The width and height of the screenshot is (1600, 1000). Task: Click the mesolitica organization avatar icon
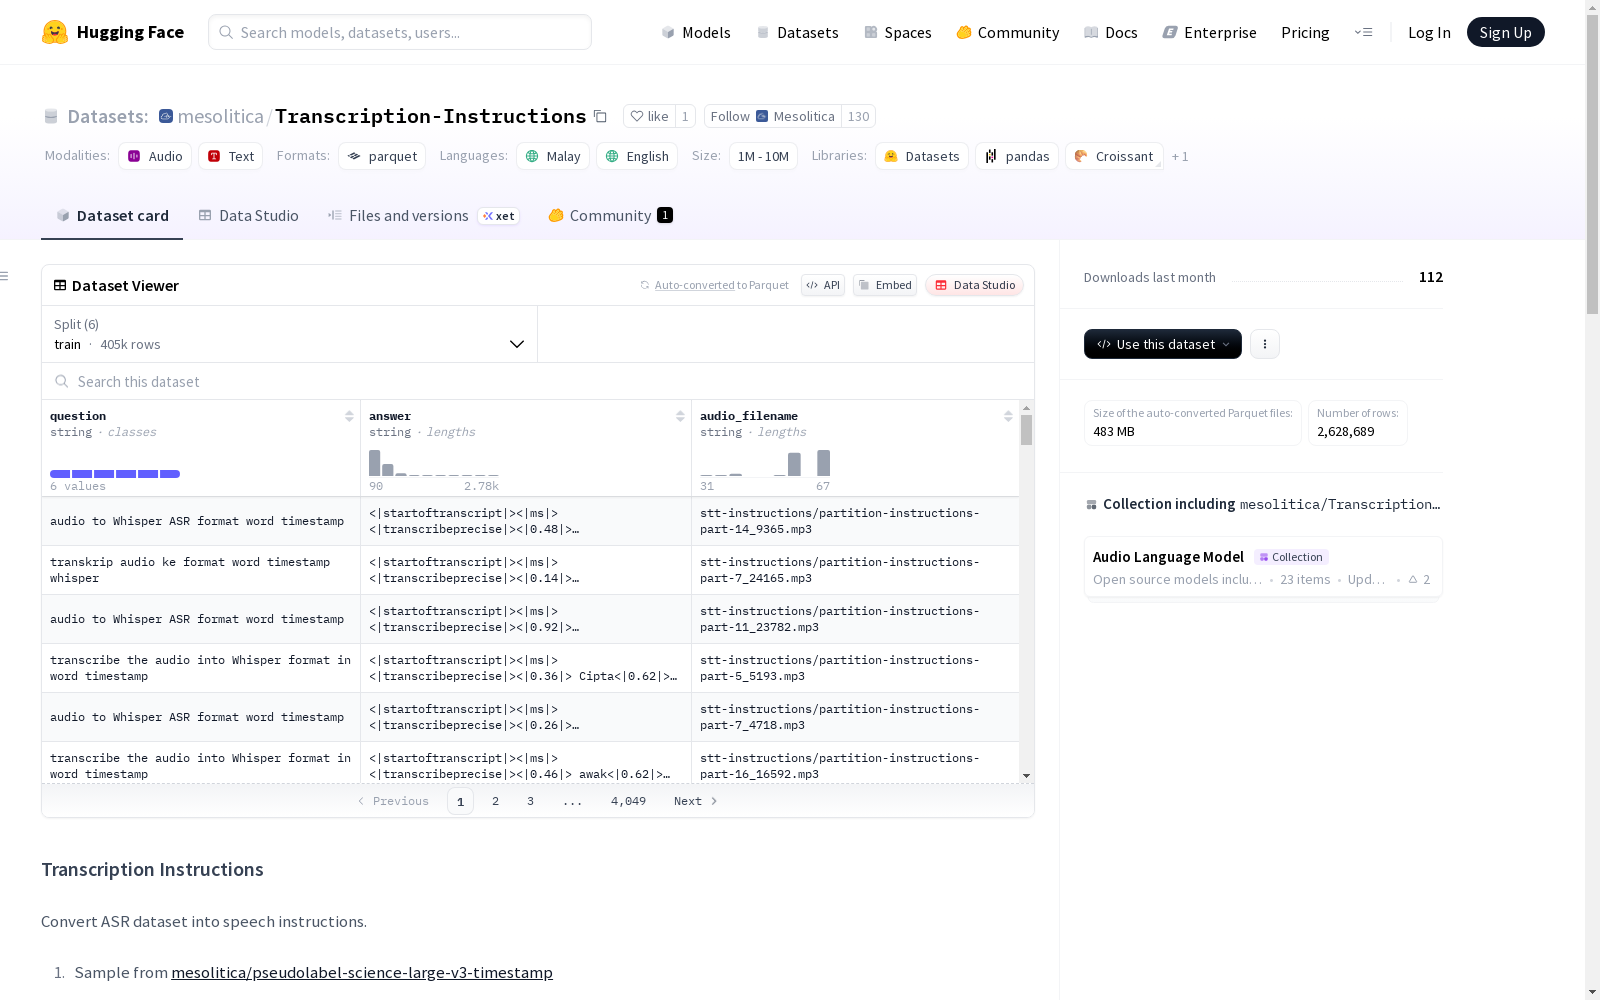[x=166, y=116]
